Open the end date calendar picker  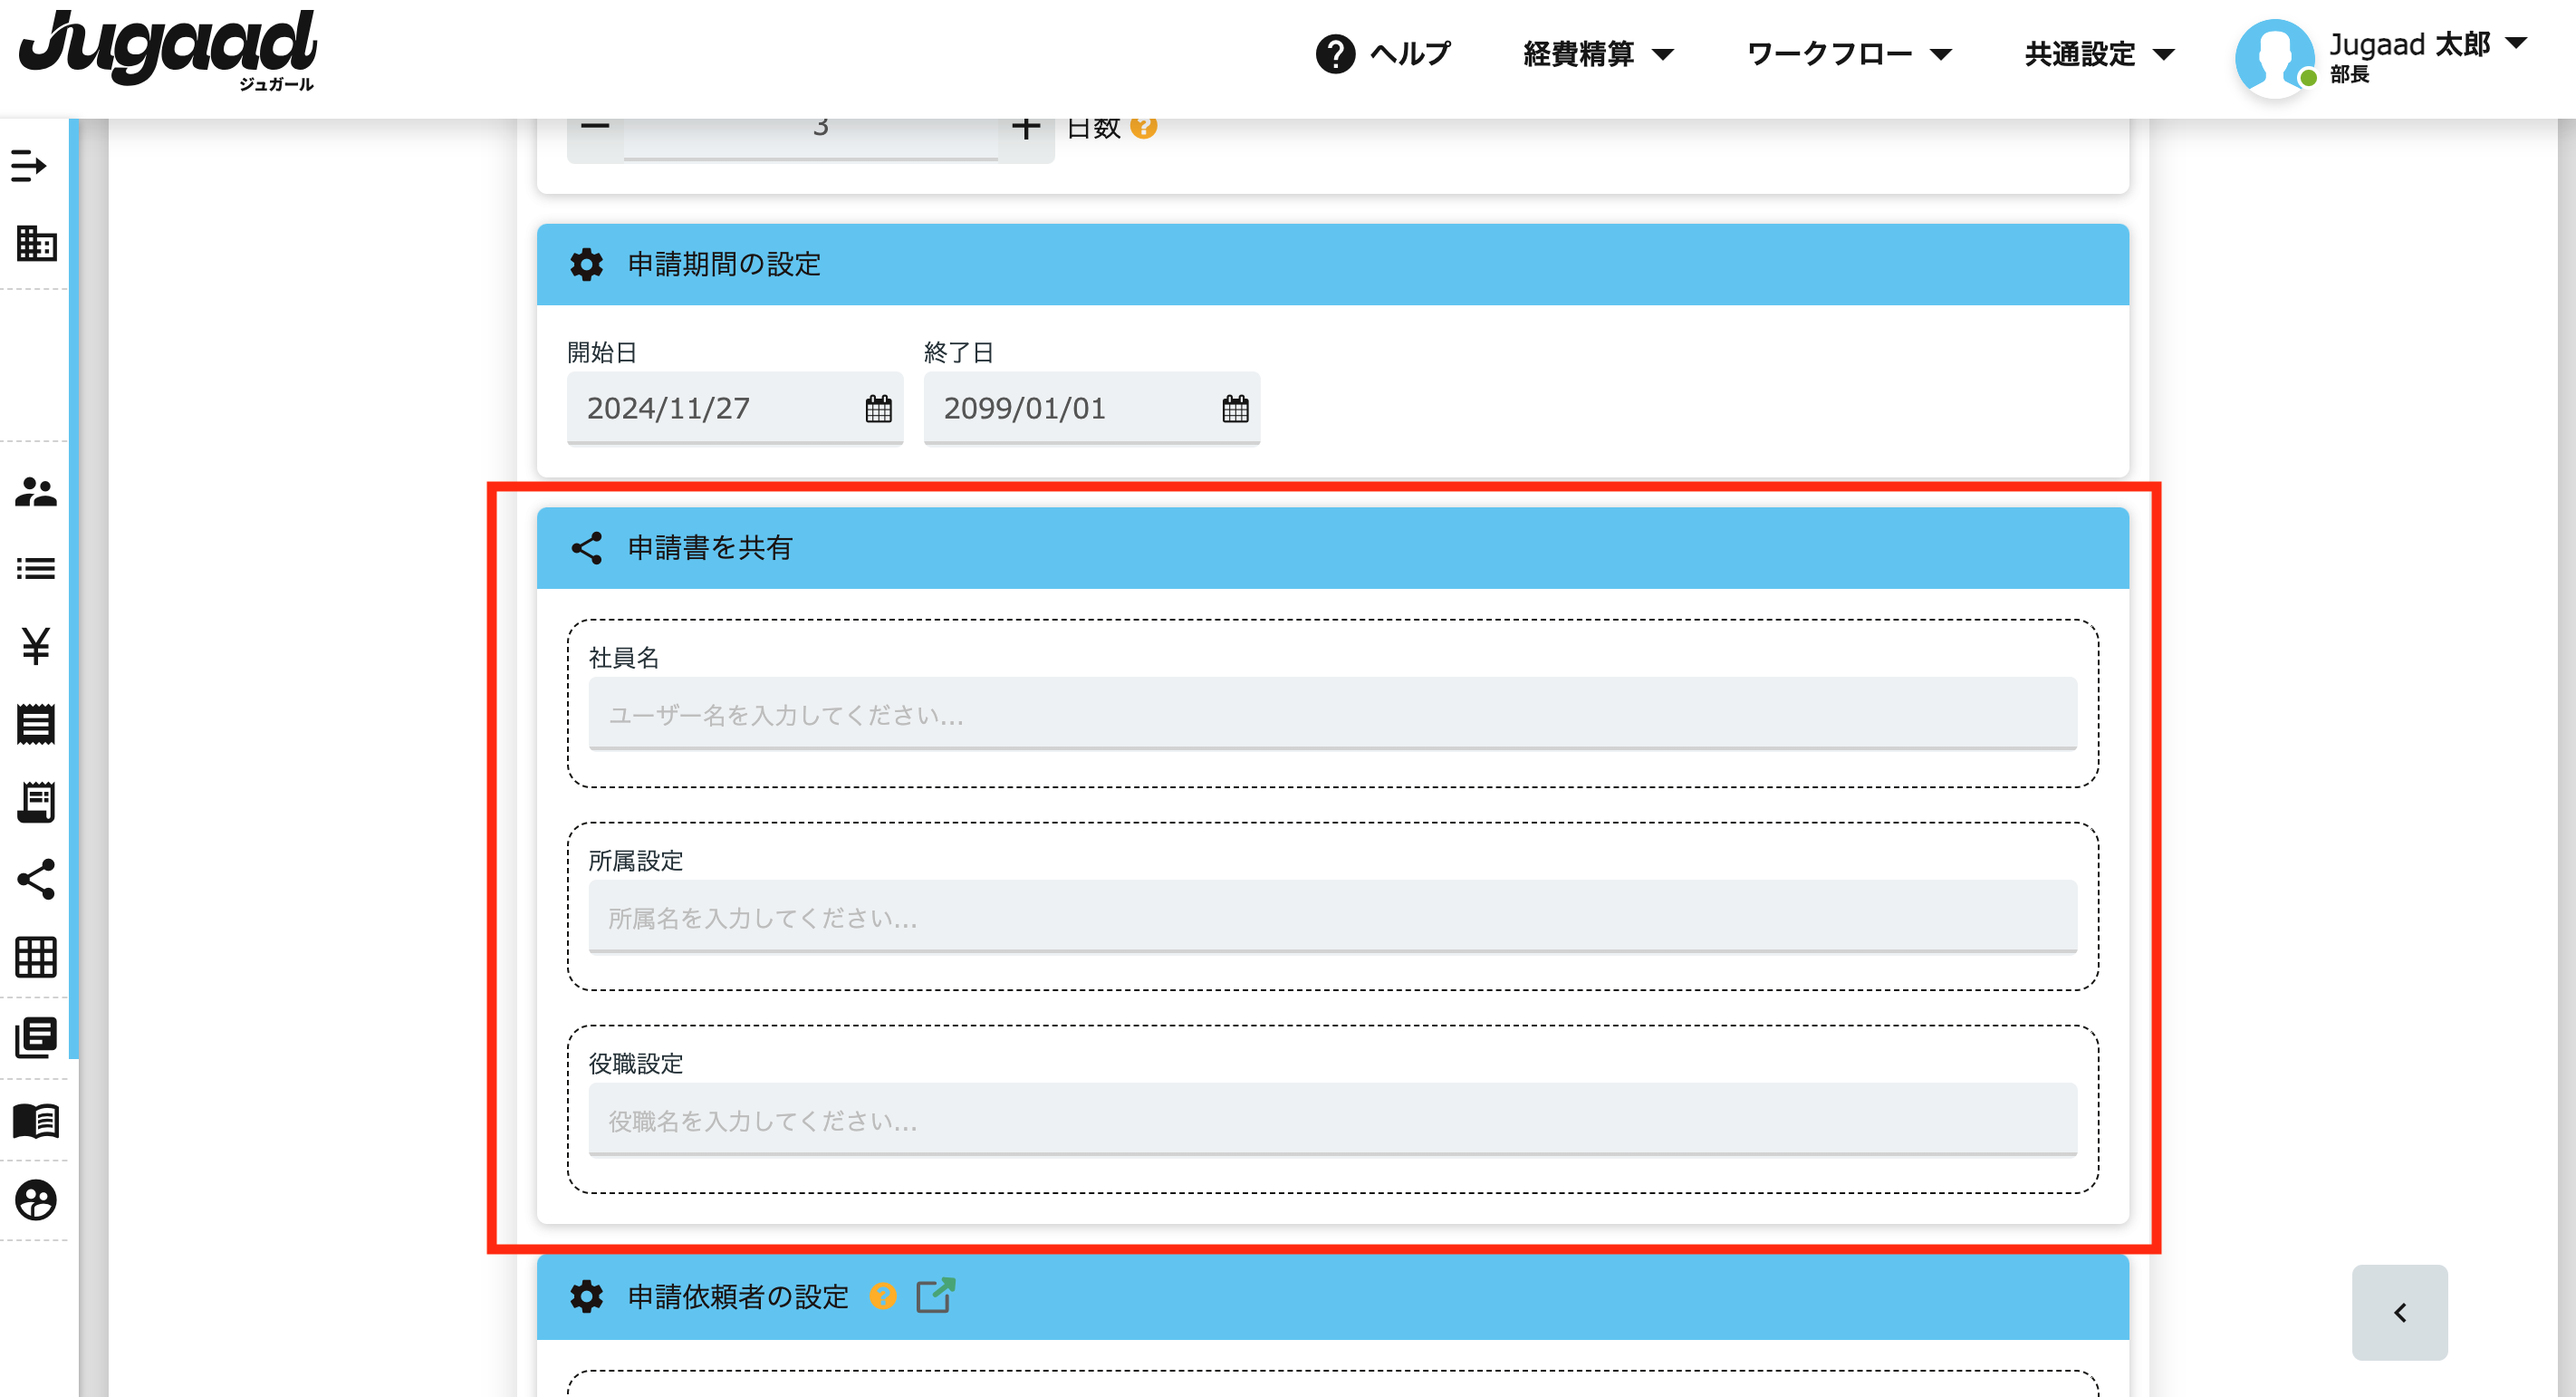pos(1235,409)
